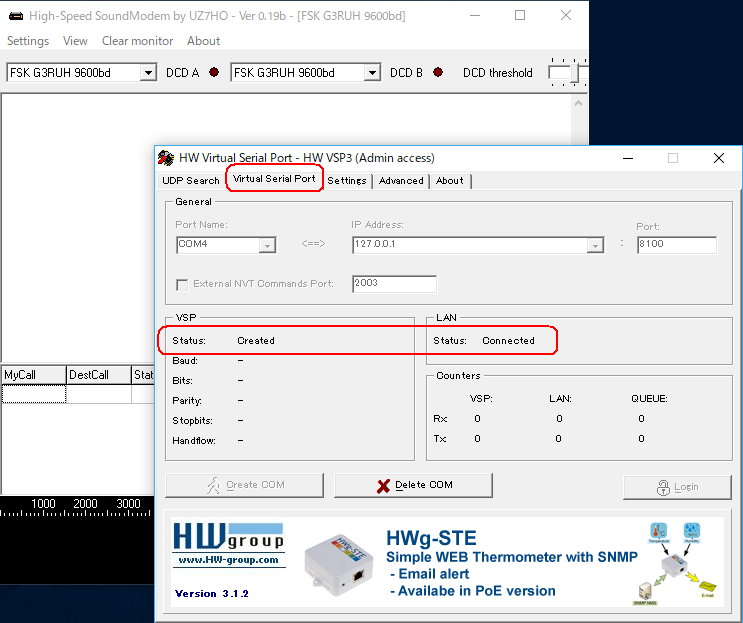Click the temperature sensor icon in banner
Screen dimensions: 743x623
pos(659,532)
